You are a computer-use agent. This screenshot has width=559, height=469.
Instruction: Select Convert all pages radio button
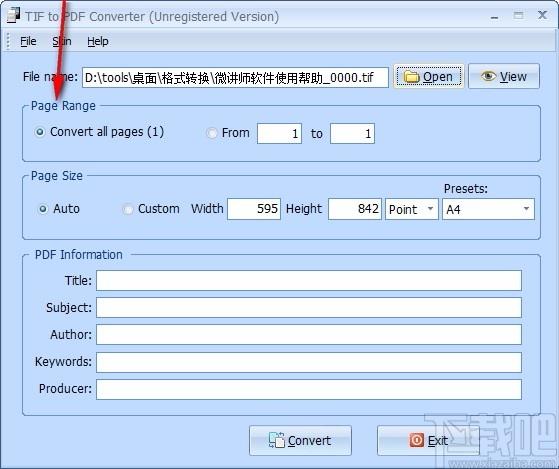40,132
